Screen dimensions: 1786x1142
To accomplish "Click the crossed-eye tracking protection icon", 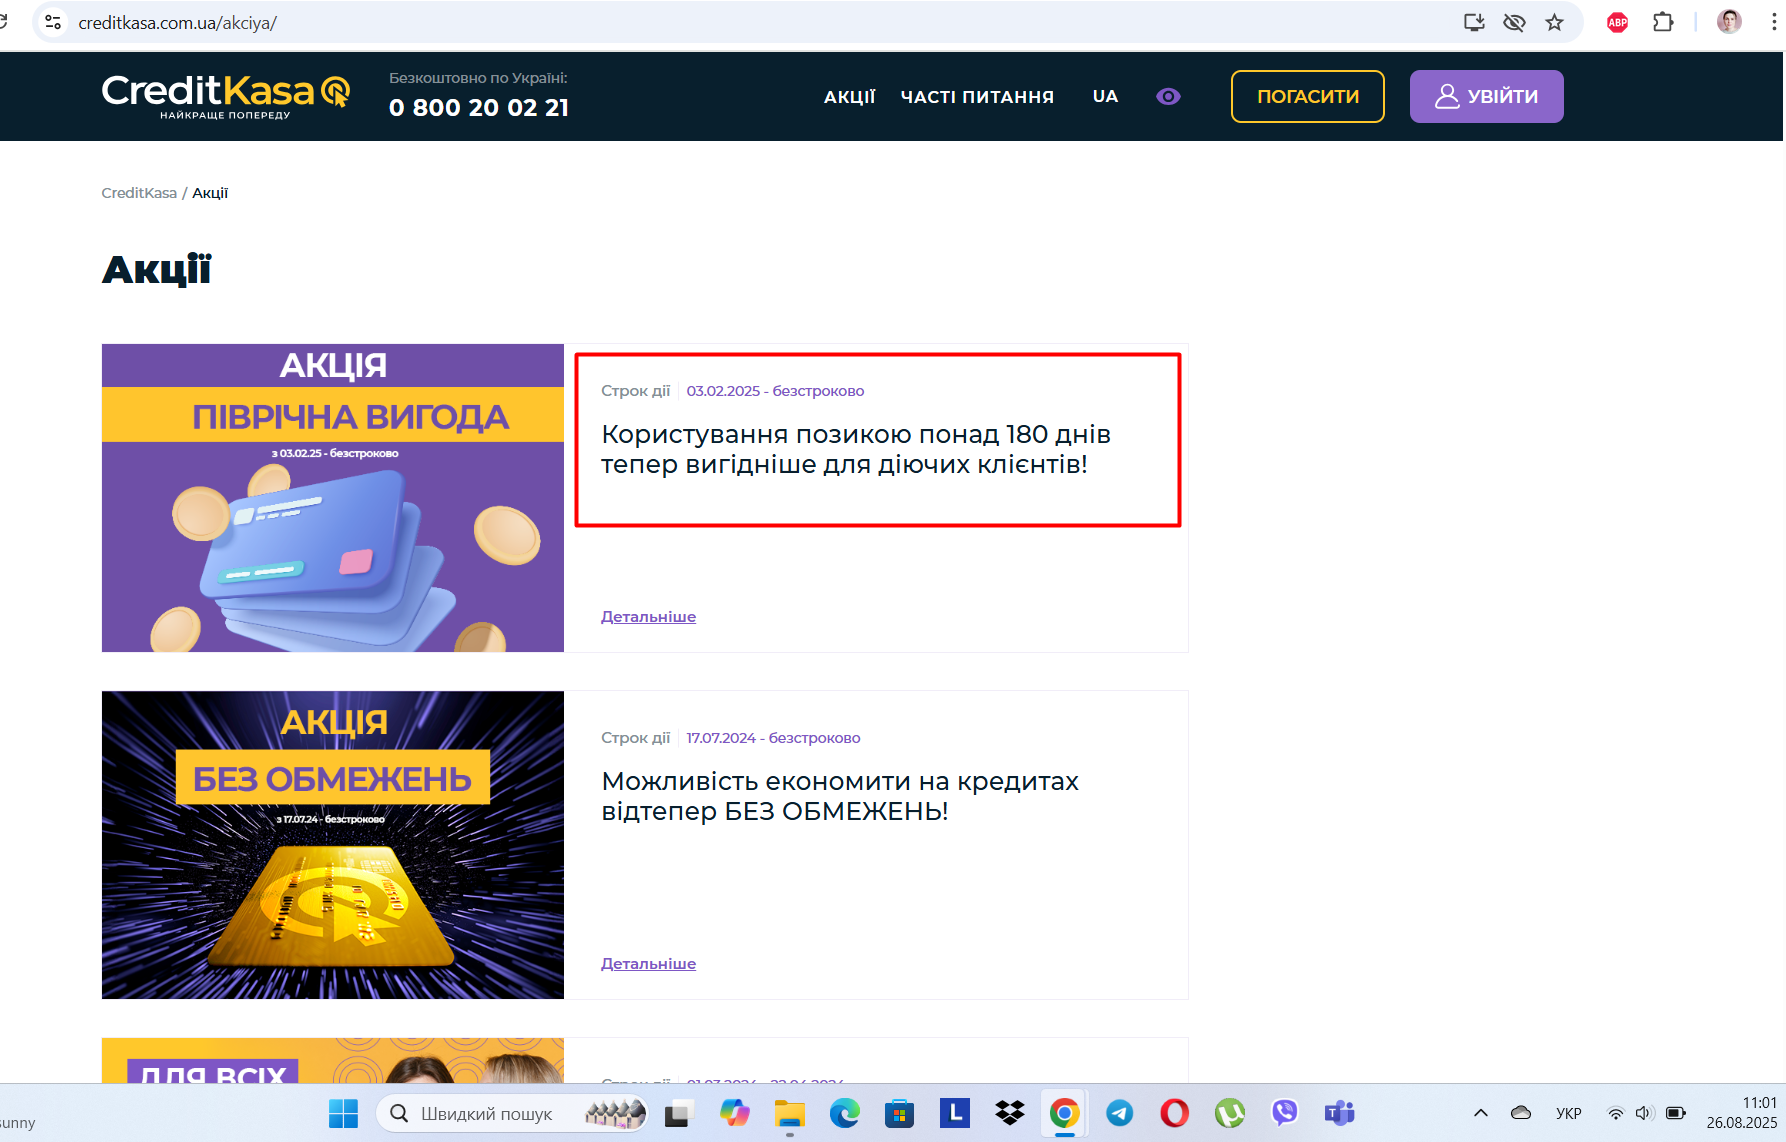I will coord(1514,22).
